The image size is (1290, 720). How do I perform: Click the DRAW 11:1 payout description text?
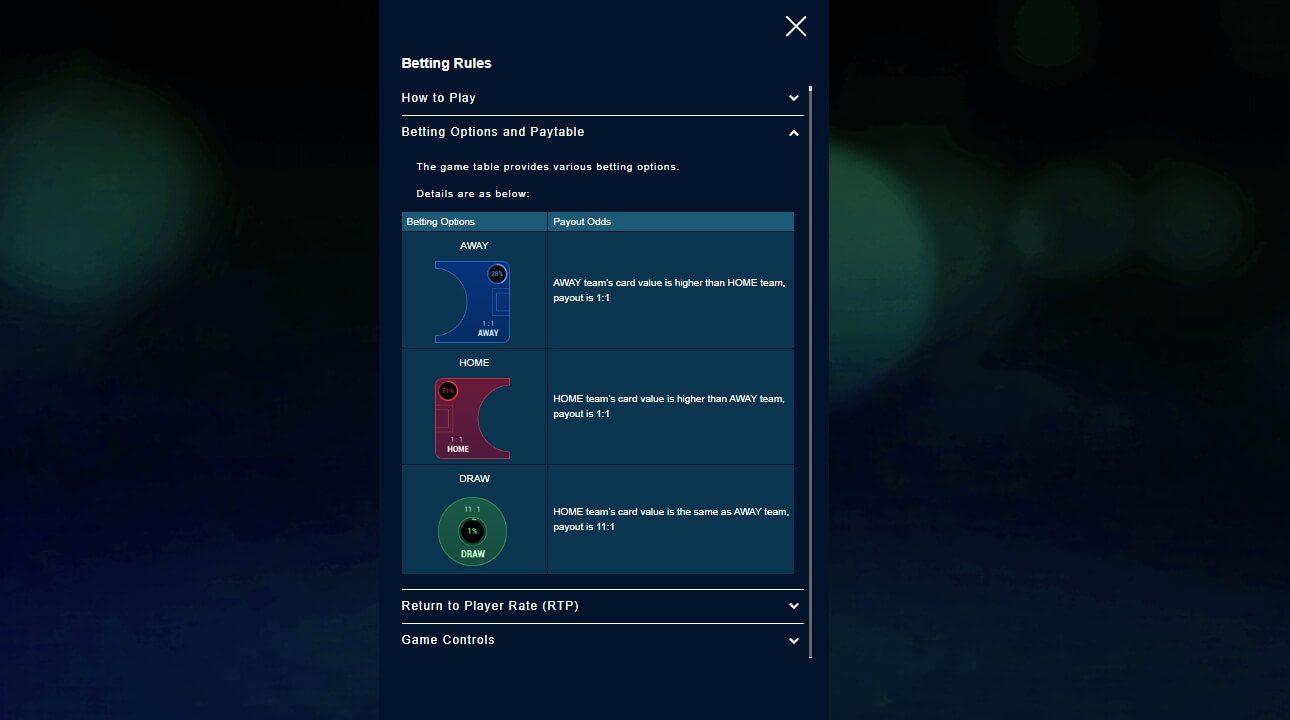(x=671, y=519)
